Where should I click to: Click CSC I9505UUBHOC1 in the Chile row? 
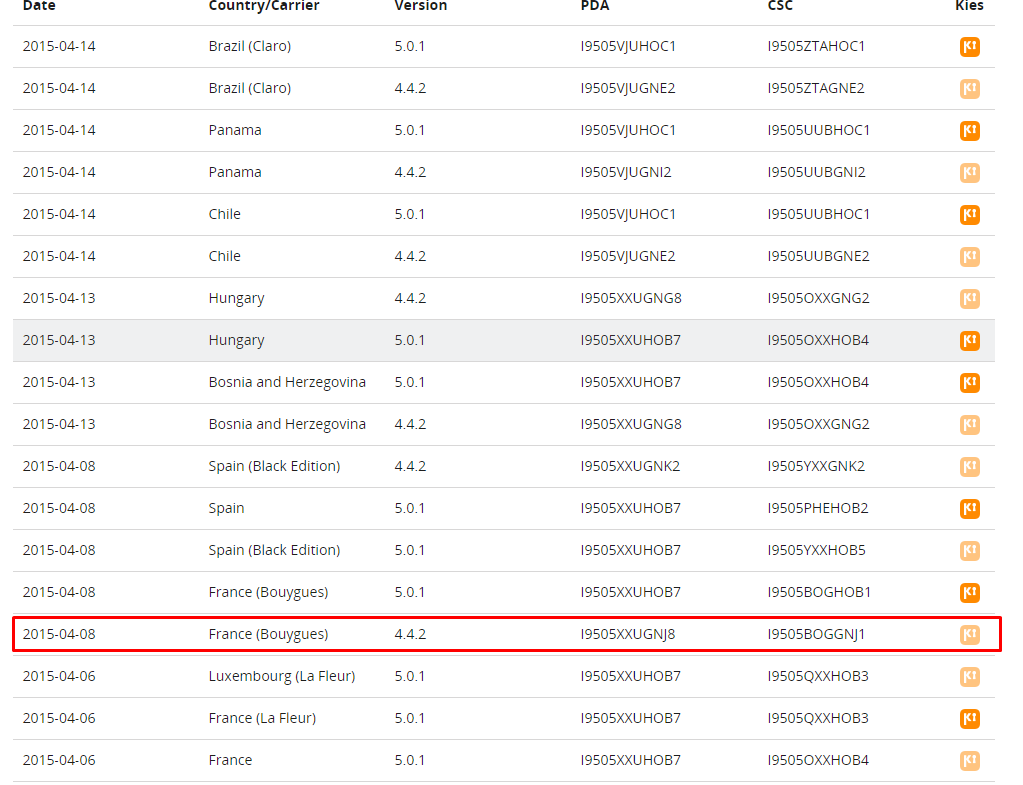click(818, 214)
